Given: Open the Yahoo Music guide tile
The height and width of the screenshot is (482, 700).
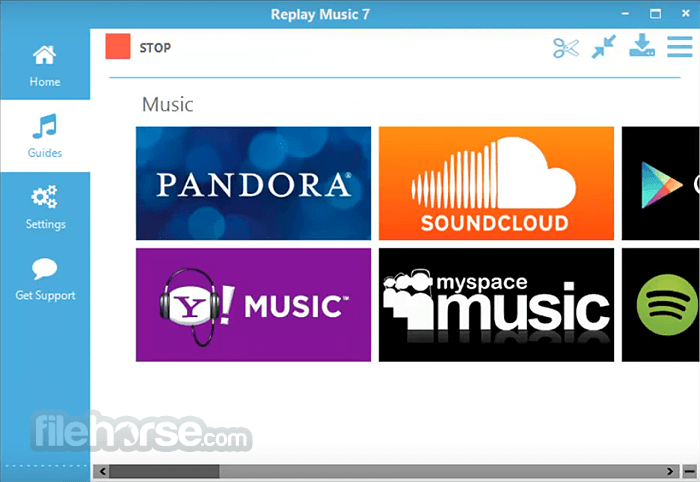Looking at the screenshot, I should click(x=254, y=305).
